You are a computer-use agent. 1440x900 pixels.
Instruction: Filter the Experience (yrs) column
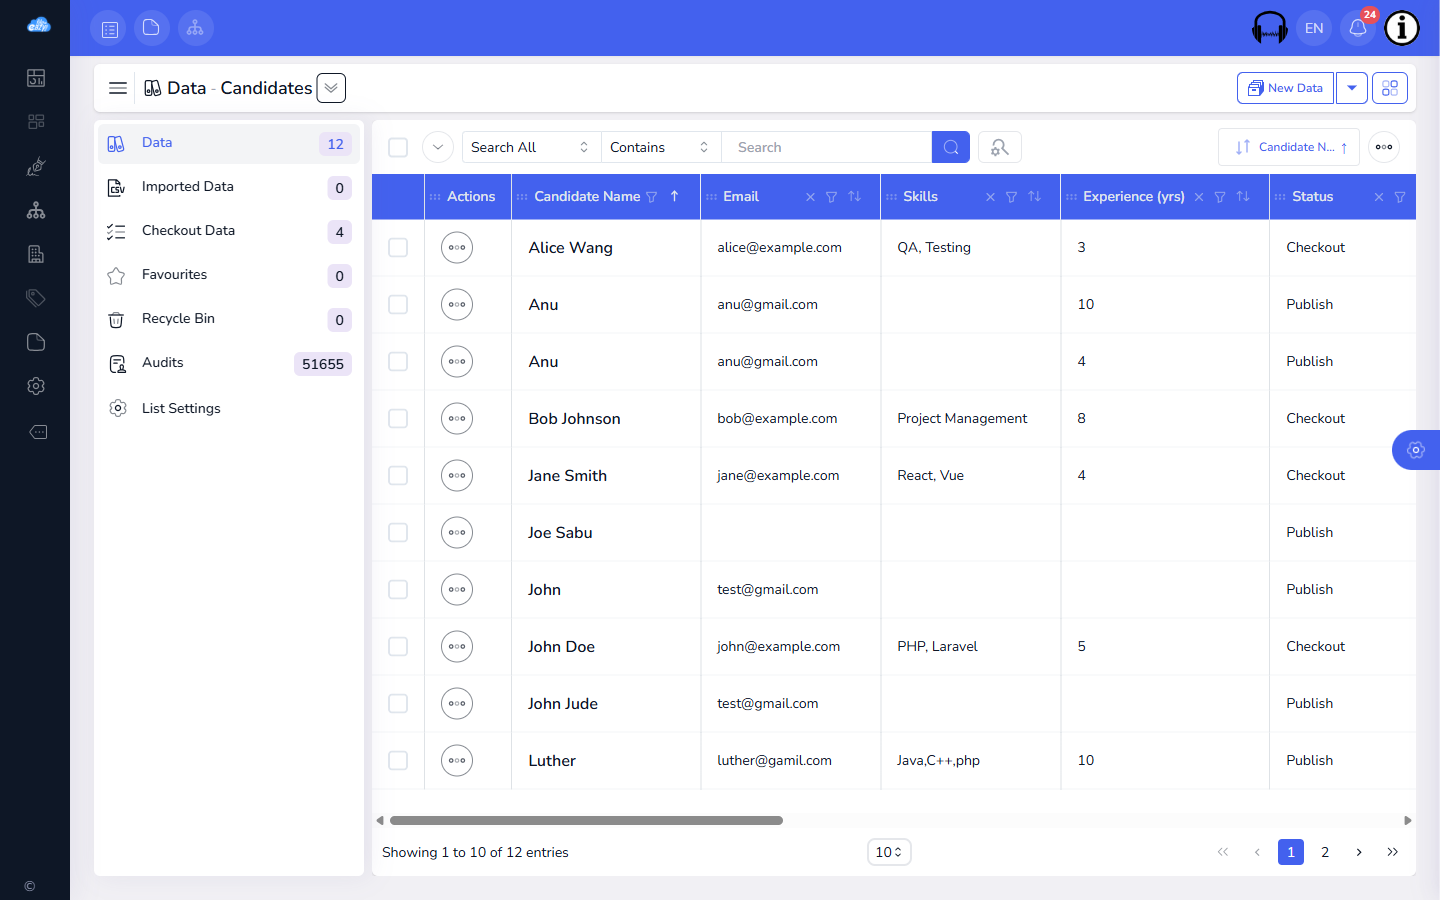tap(1220, 197)
